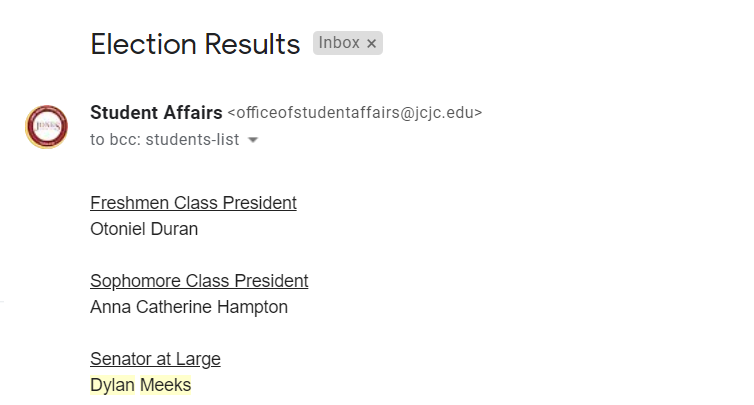Click the sender name Student Affairs
Image resolution: width=754 pixels, height=405 pixels.
156,113
